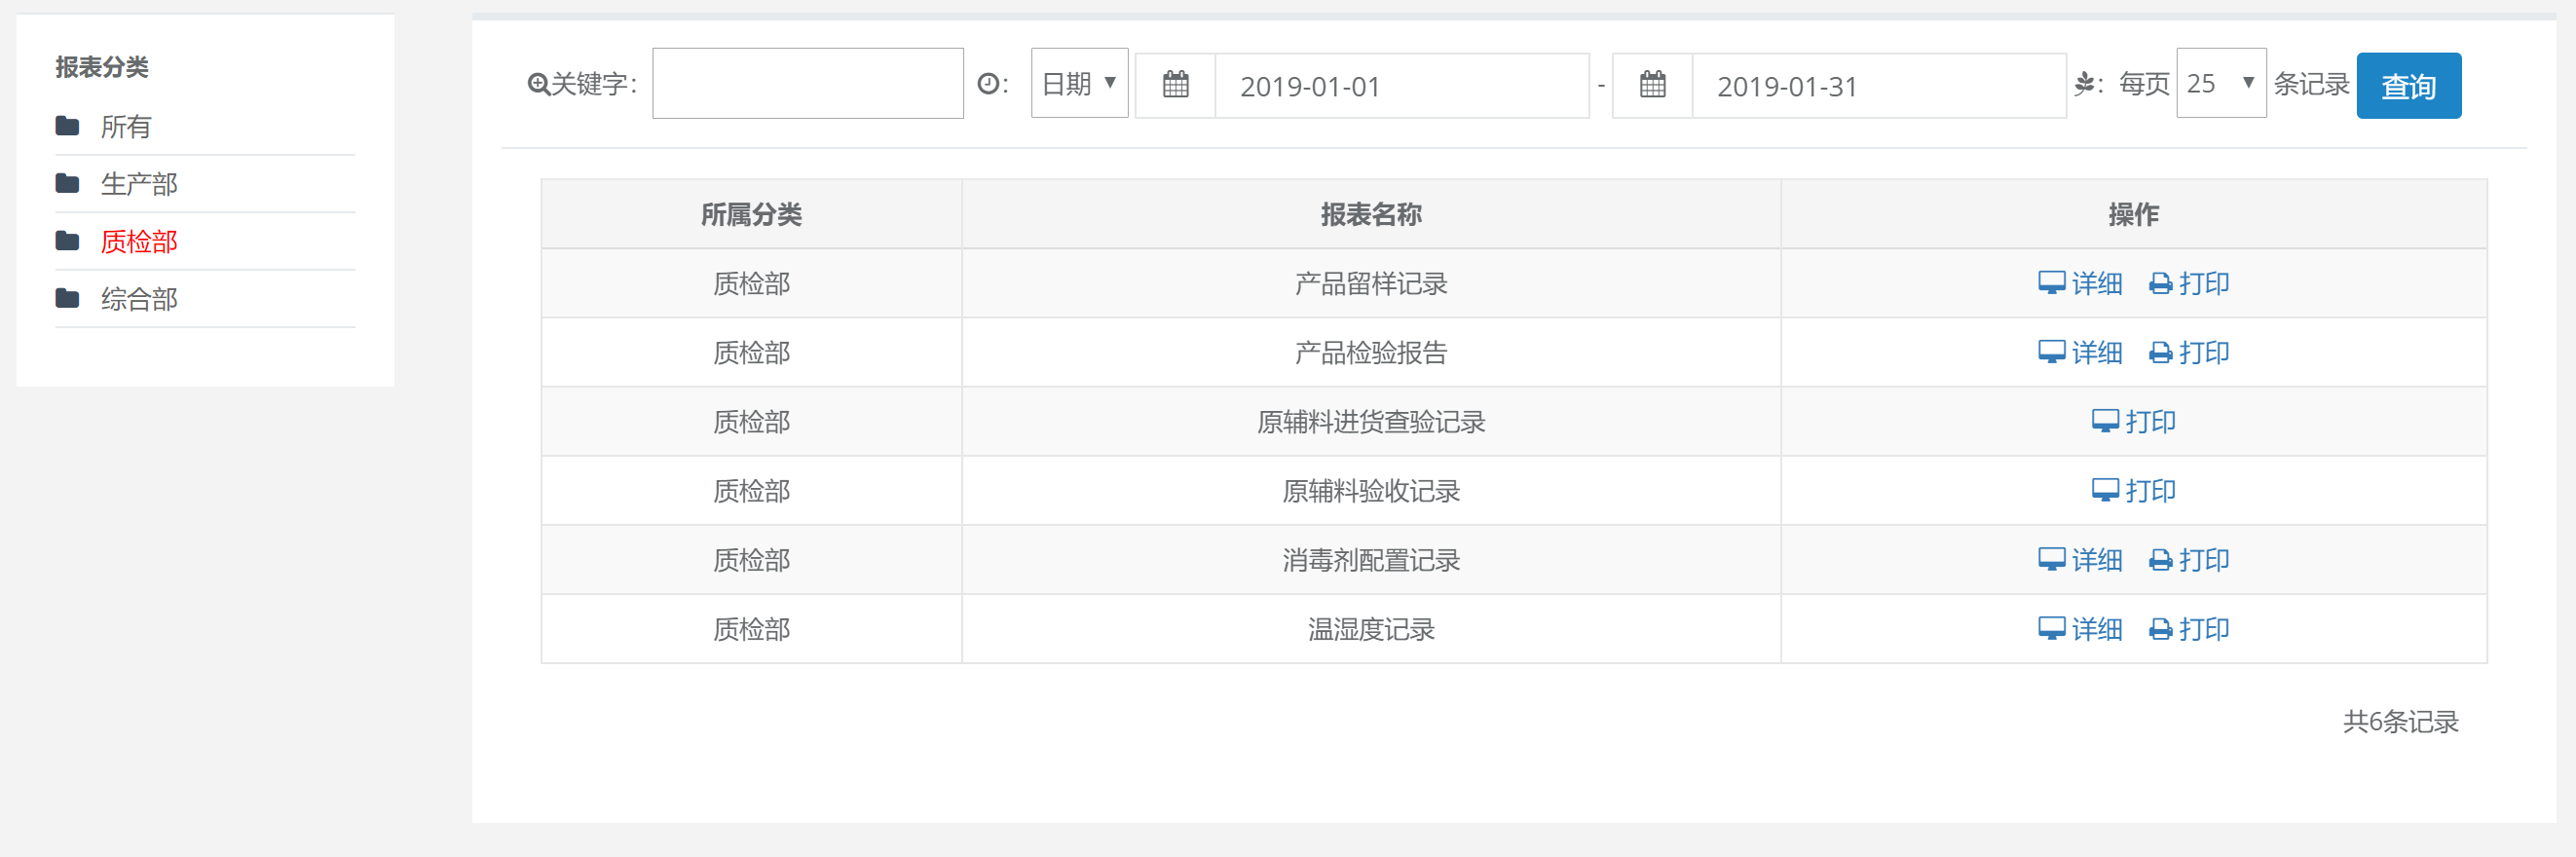The height and width of the screenshot is (857, 2576).
Task: Focus the 关键字 search input field
Action: [807, 84]
